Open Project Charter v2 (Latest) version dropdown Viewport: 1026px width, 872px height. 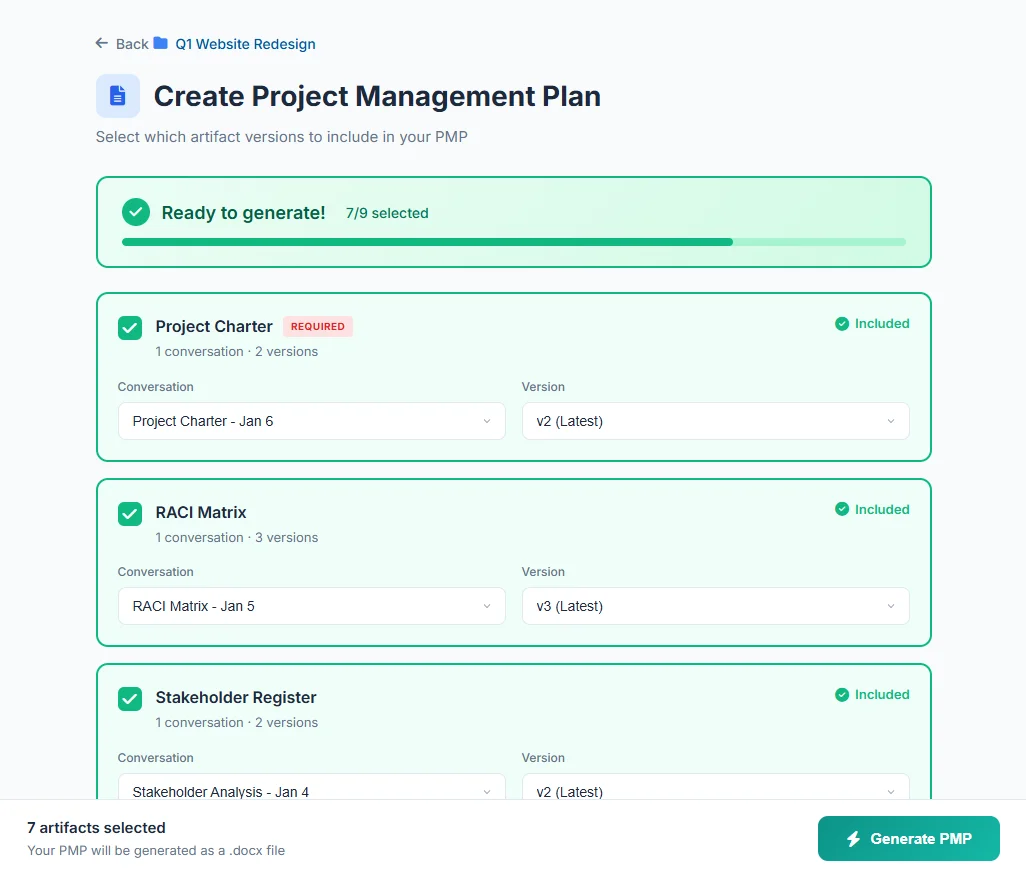coord(715,421)
